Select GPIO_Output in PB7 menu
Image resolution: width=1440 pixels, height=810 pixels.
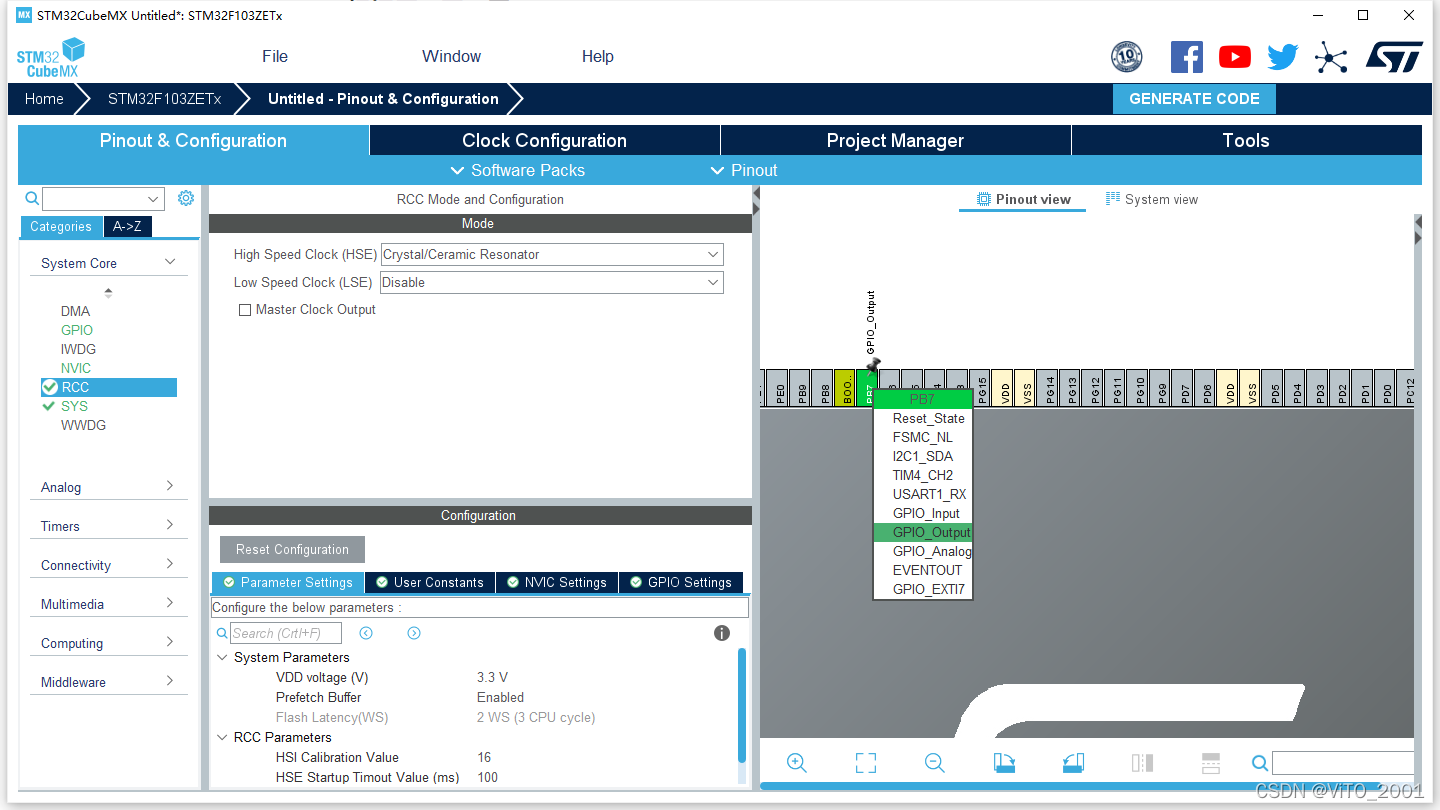click(x=922, y=533)
